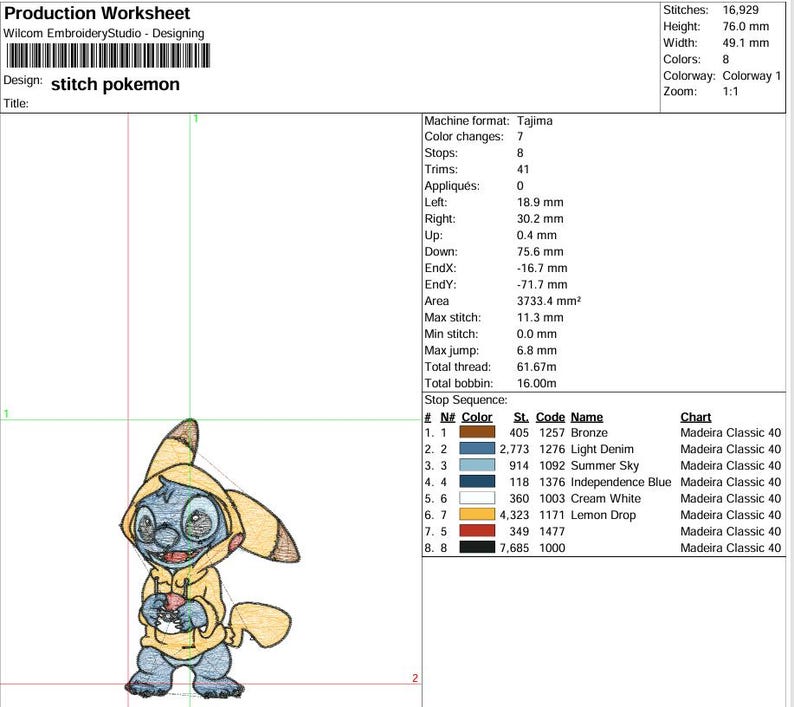Image resolution: width=794 pixels, height=707 pixels.
Task: Click the 'Code' column header
Action: [550, 417]
